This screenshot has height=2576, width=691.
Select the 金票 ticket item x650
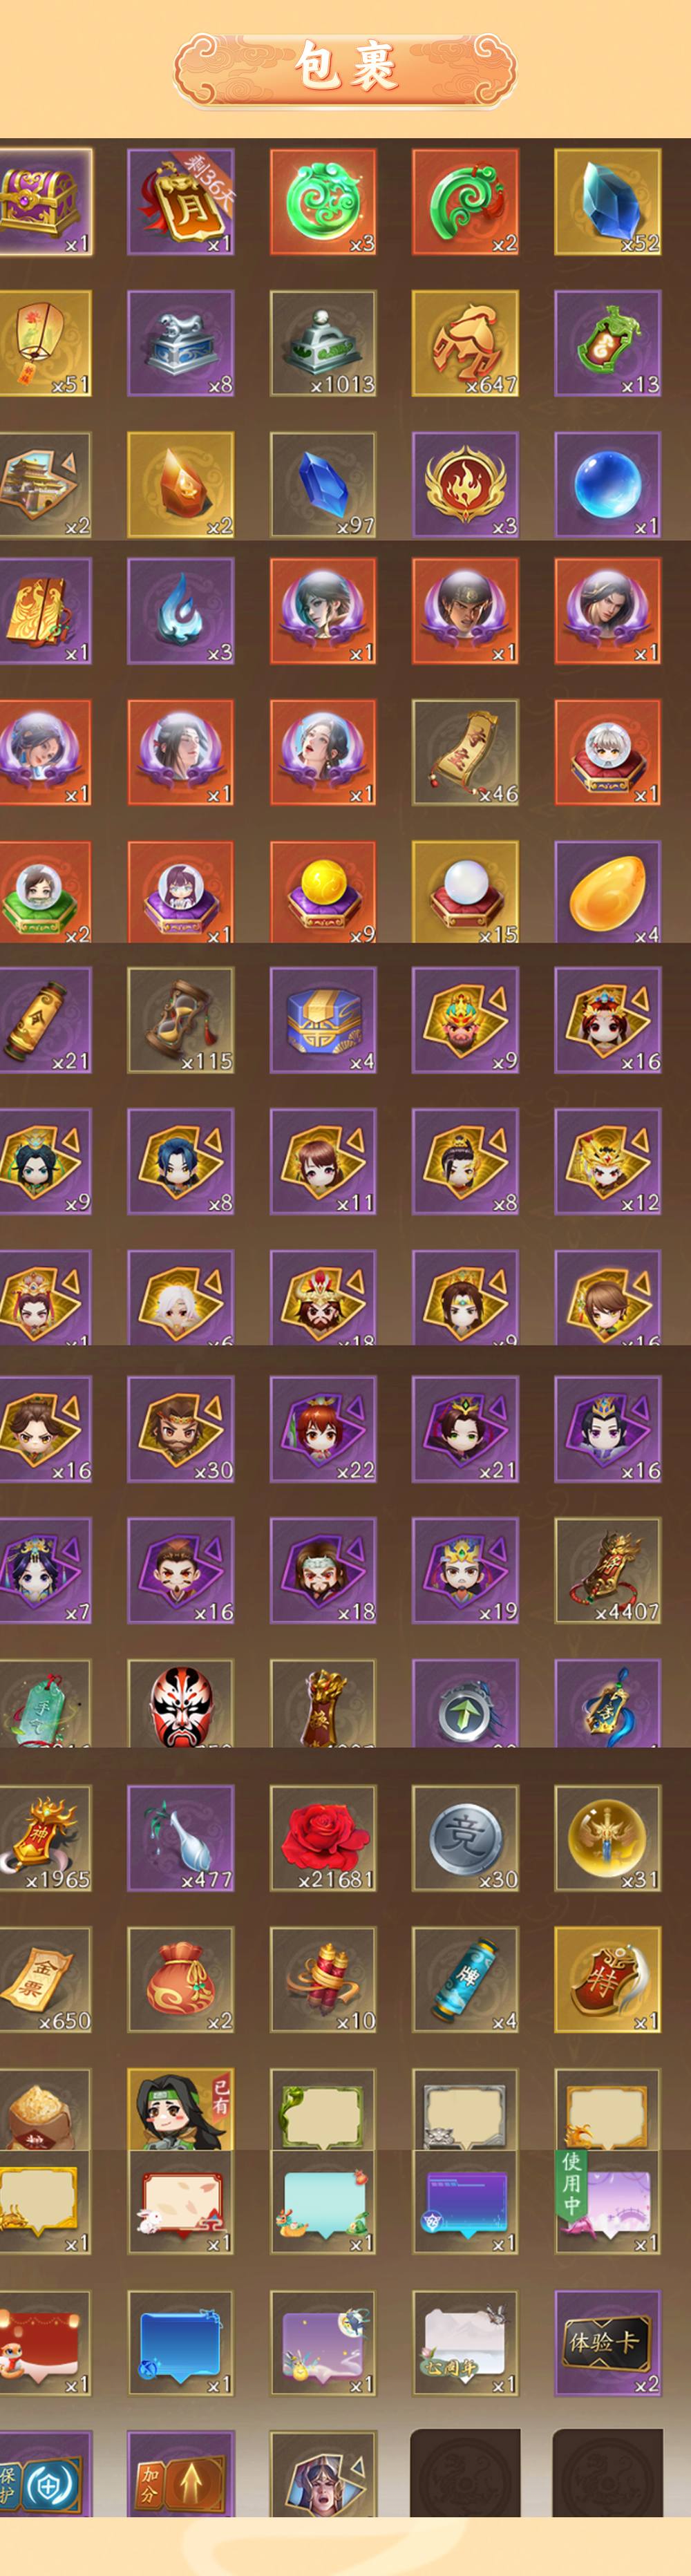pos(45,1980)
